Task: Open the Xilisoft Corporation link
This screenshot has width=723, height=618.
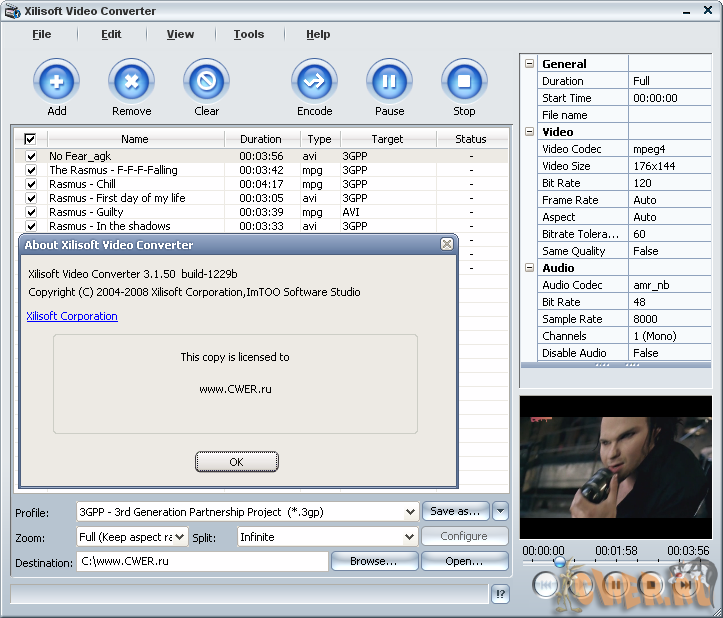Action: (72, 316)
